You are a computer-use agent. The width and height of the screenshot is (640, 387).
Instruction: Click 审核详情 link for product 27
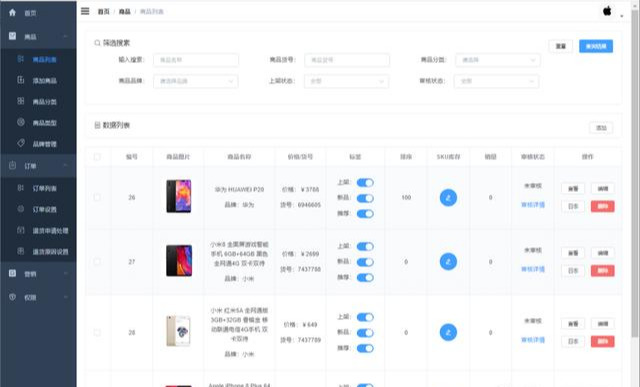(533, 269)
